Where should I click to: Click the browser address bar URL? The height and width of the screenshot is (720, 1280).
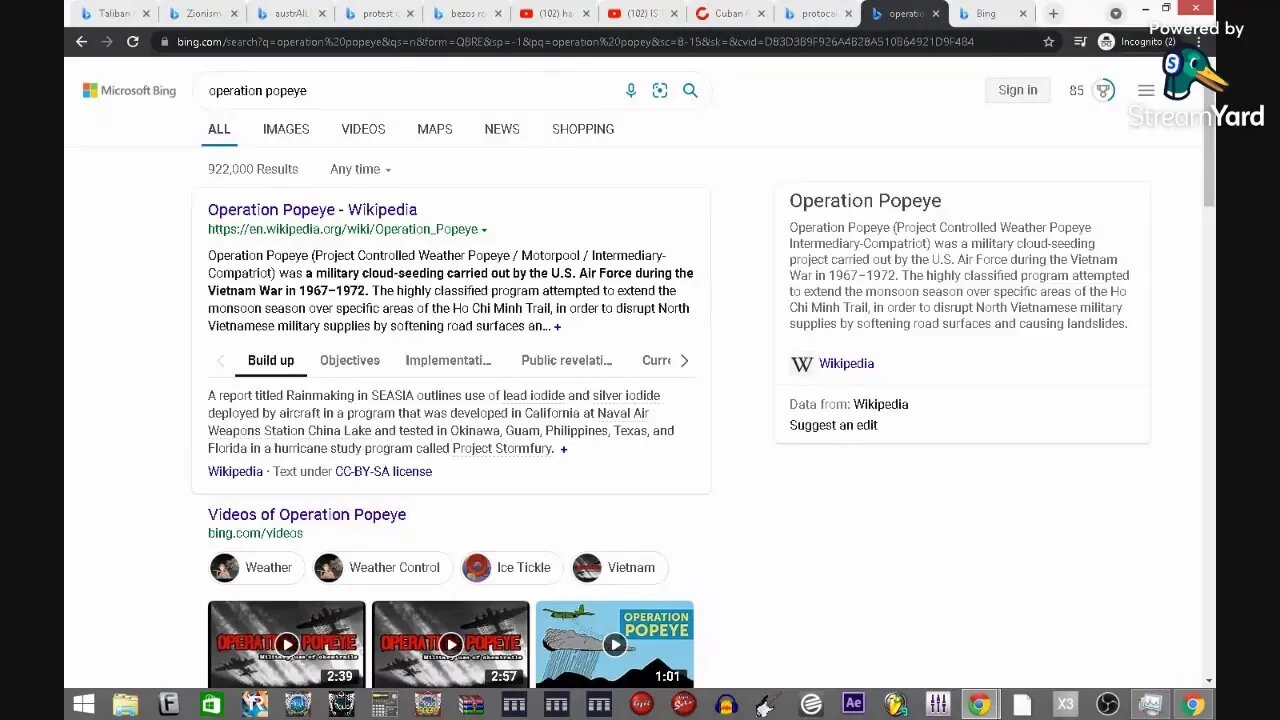click(575, 42)
